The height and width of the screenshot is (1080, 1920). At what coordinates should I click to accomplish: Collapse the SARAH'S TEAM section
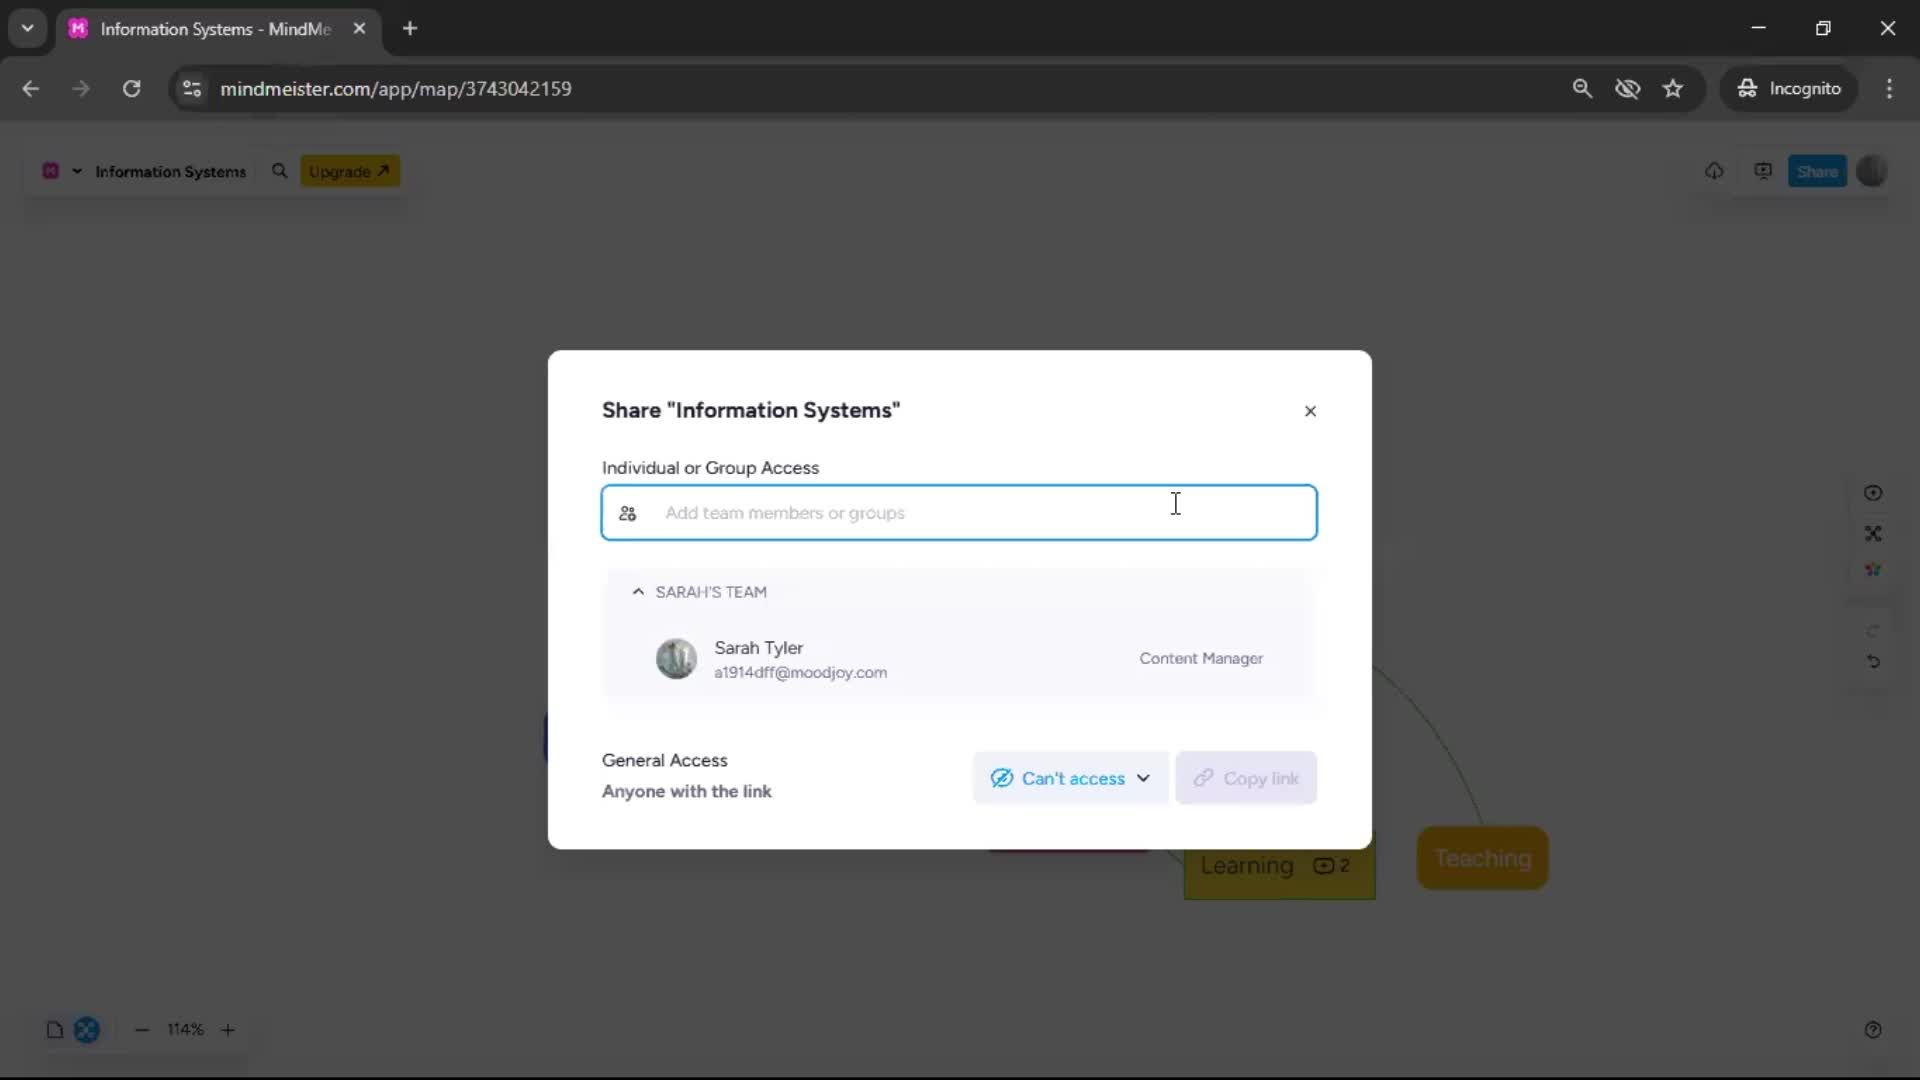point(638,592)
